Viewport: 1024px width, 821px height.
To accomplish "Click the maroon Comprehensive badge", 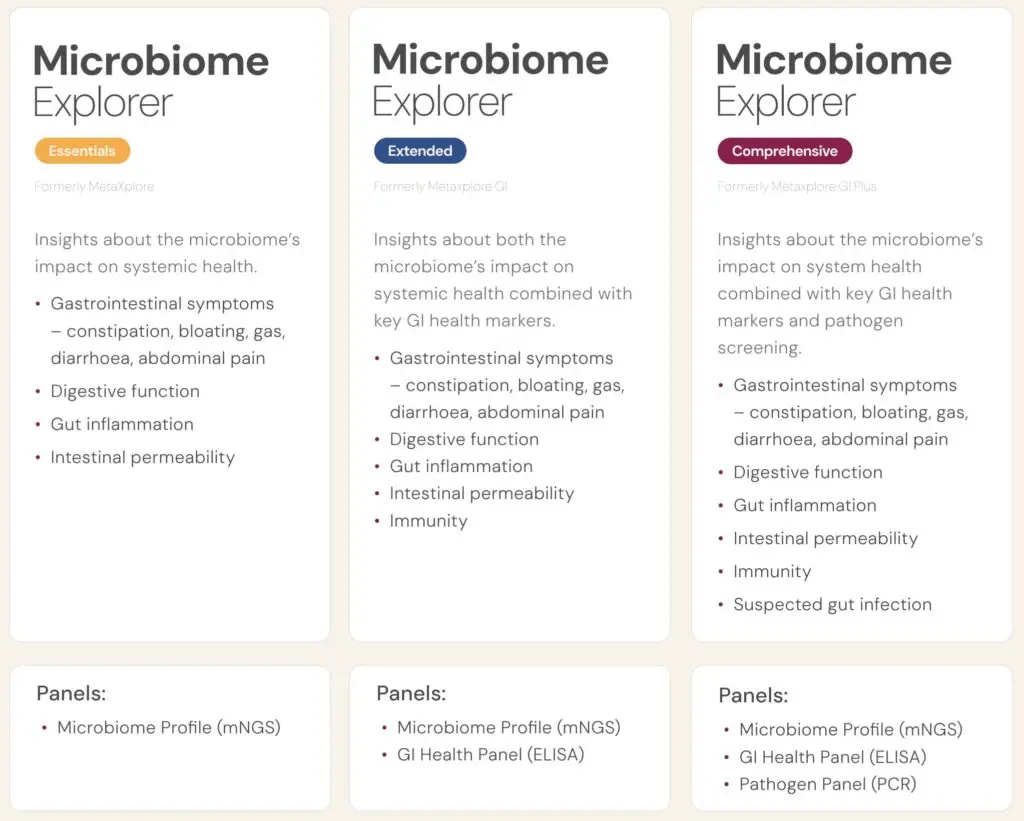I will 784,151.
